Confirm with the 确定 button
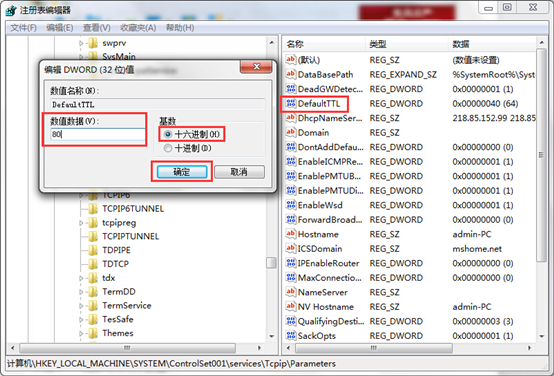This screenshot has width=554, height=376. 182,172
